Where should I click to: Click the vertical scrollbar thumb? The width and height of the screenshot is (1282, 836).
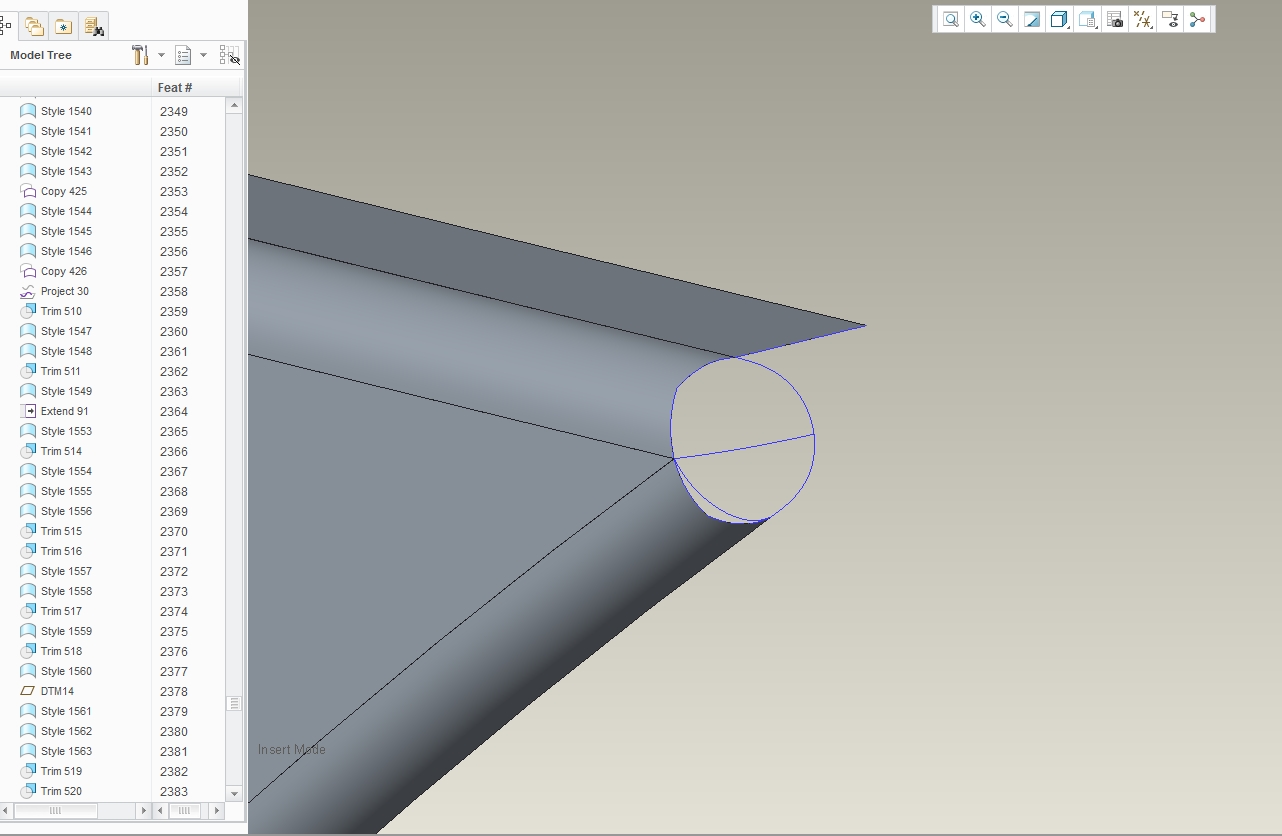[x=234, y=703]
